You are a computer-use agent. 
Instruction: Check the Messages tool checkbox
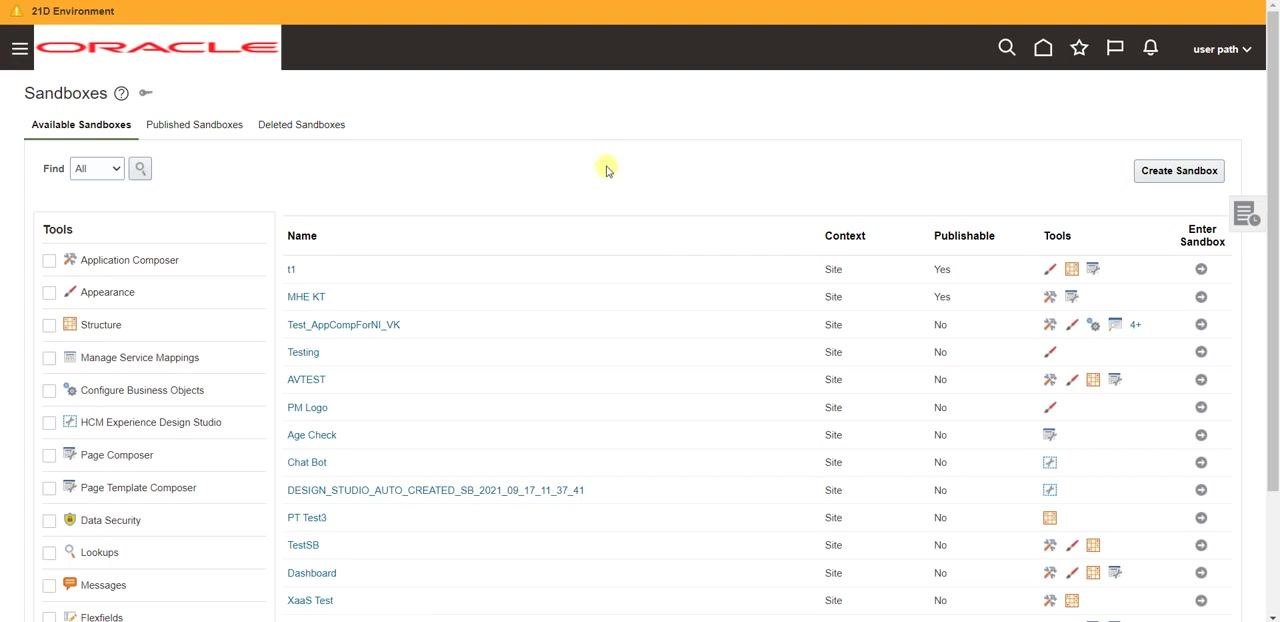click(49, 586)
